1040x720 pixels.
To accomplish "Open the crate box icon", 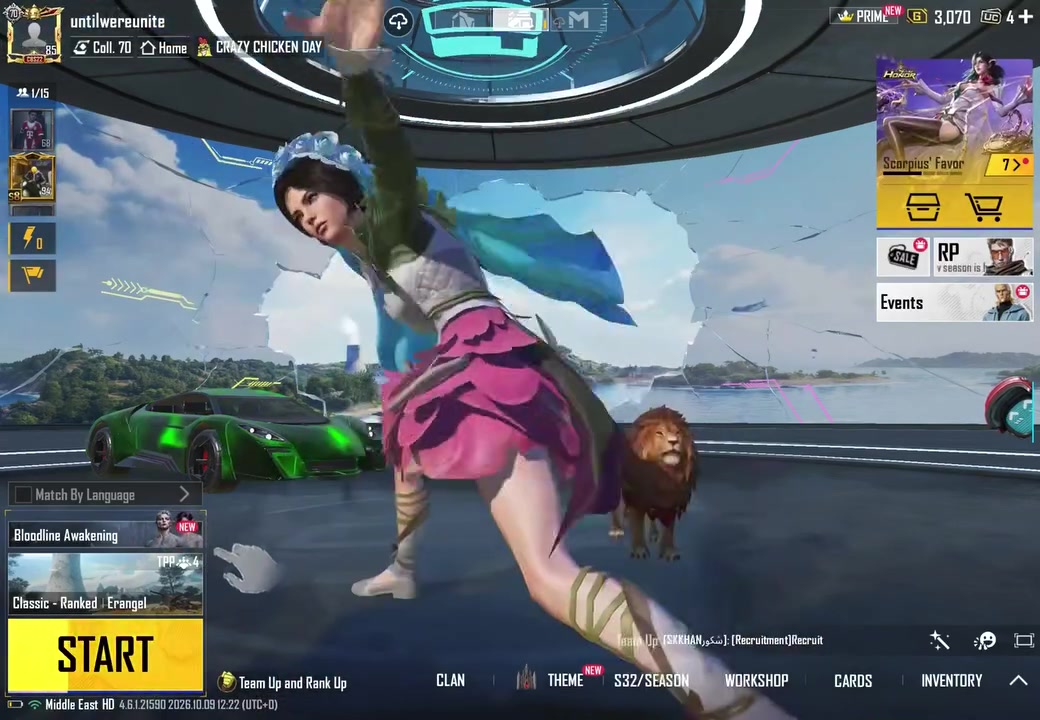I will [923, 207].
